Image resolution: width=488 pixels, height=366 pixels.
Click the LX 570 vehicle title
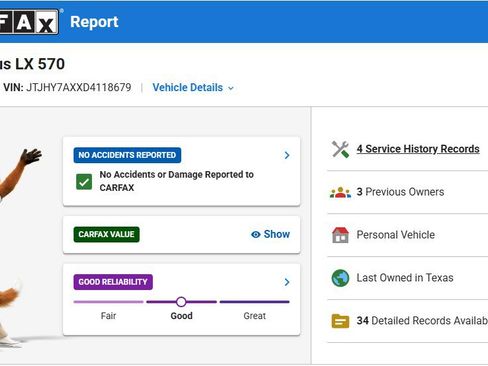coord(32,64)
